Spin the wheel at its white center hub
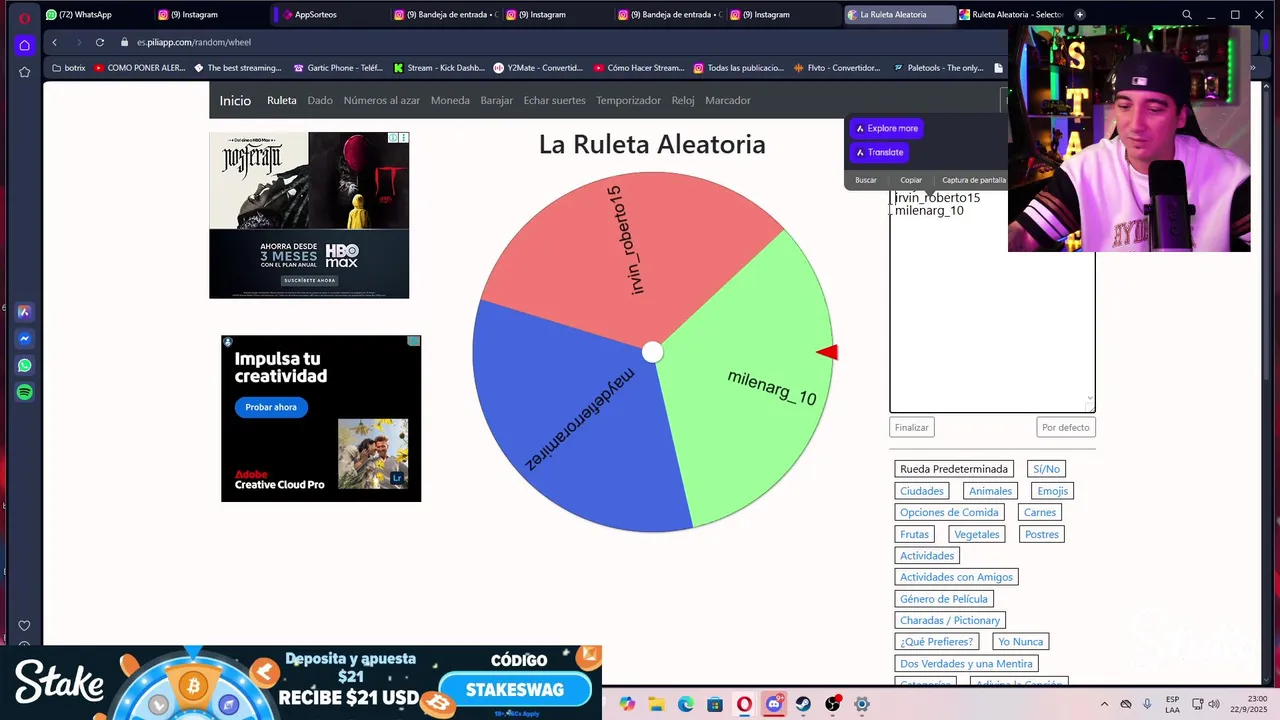 pyautogui.click(x=652, y=352)
